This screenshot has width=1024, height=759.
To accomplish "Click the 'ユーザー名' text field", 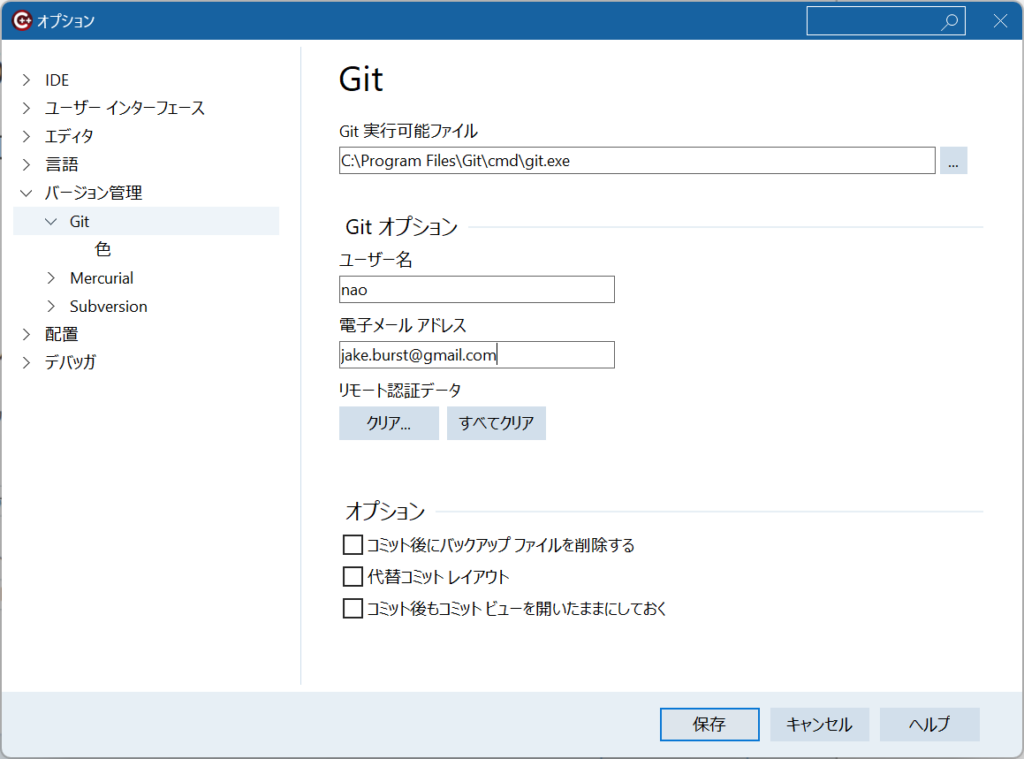I will pyautogui.click(x=476, y=290).
